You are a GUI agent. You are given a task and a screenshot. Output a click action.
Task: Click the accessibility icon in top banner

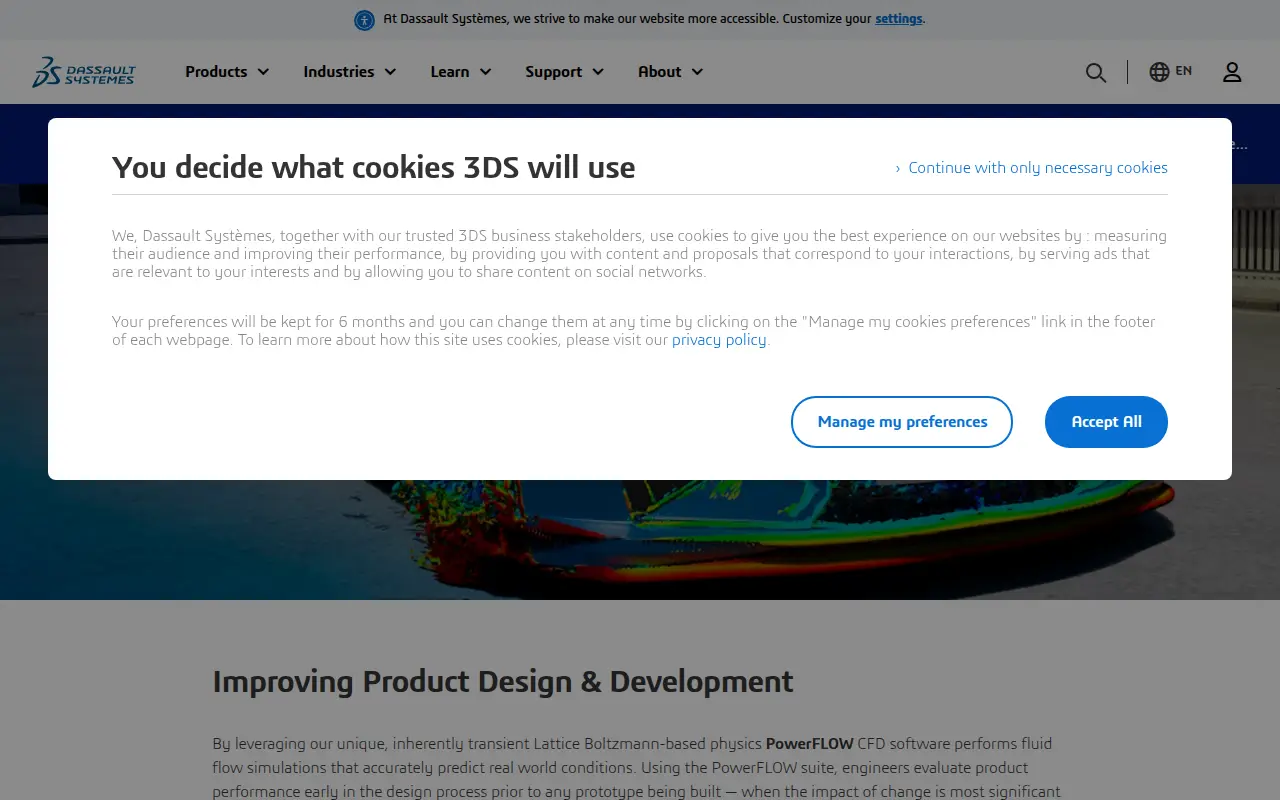coord(365,19)
